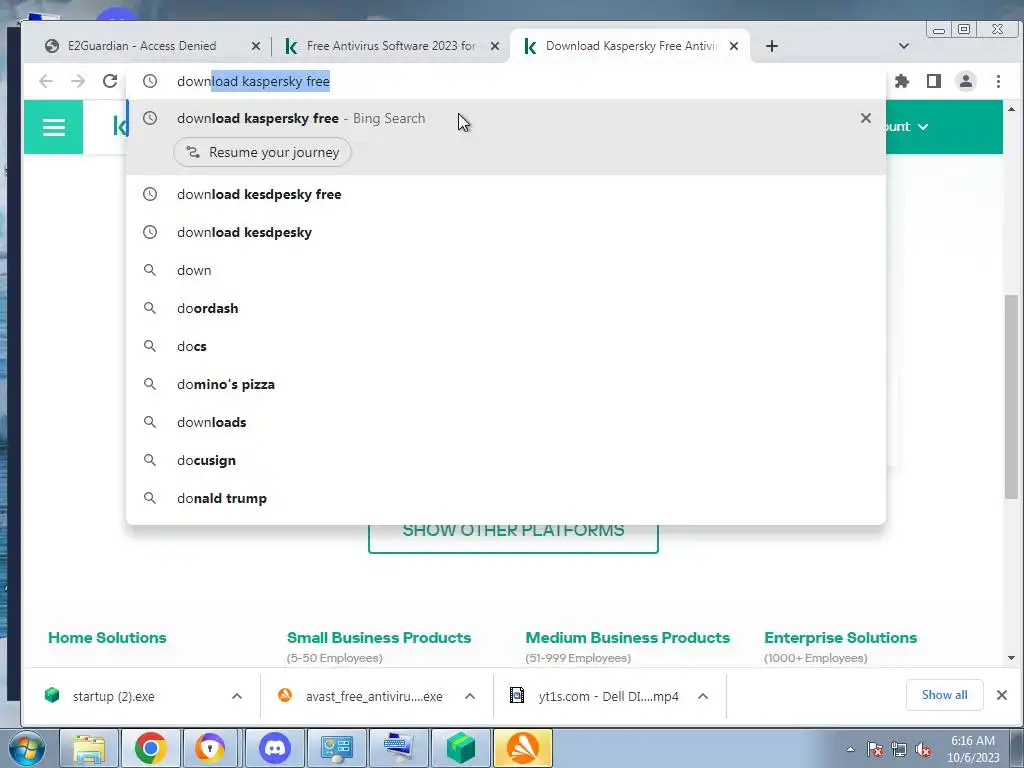Close the E2Guardian - Access Denied tab
The height and width of the screenshot is (768, 1024).
click(256, 46)
